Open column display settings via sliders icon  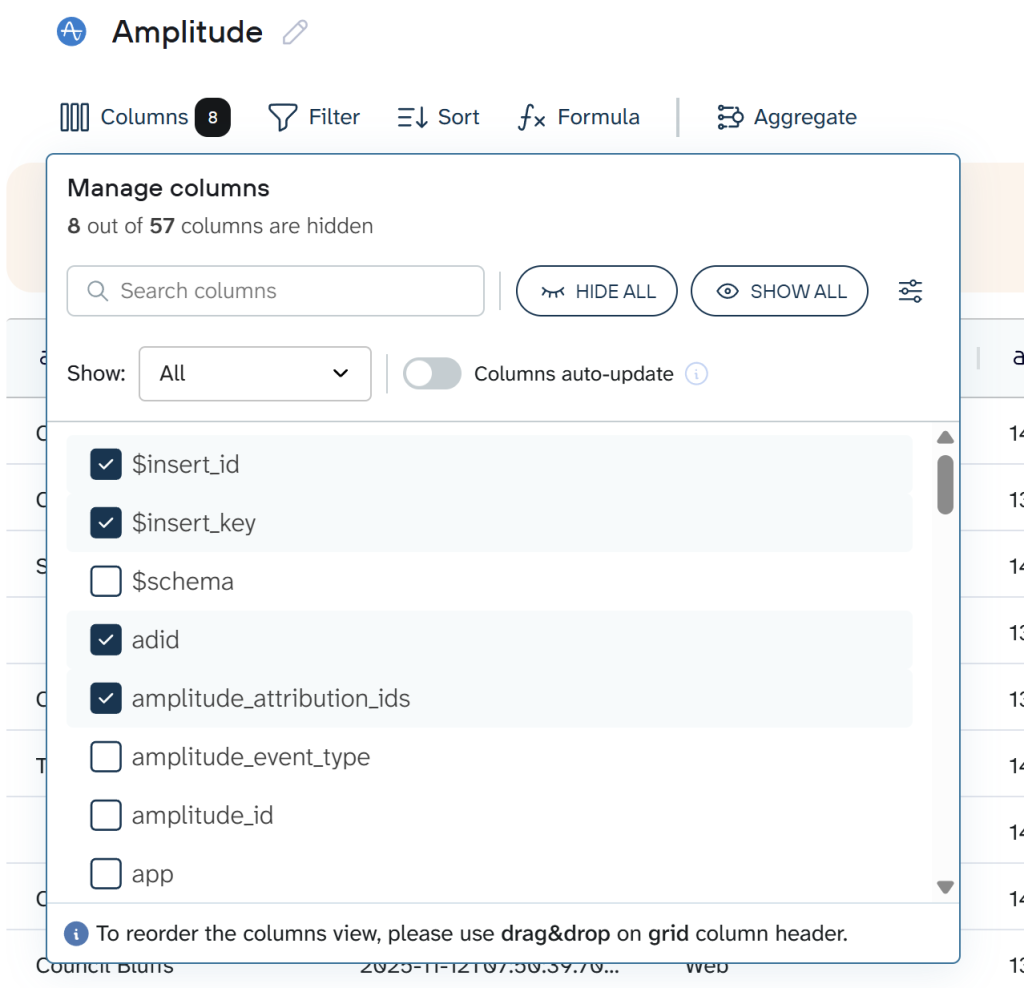coord(910,291)
